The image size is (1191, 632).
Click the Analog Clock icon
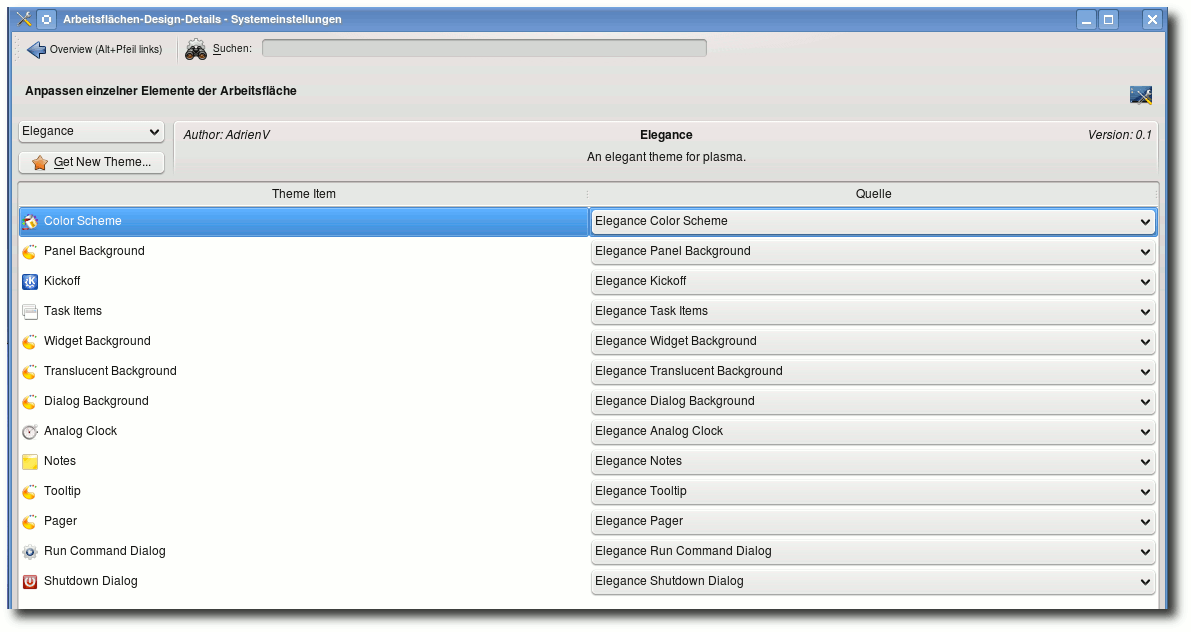(x=29, y=431)
